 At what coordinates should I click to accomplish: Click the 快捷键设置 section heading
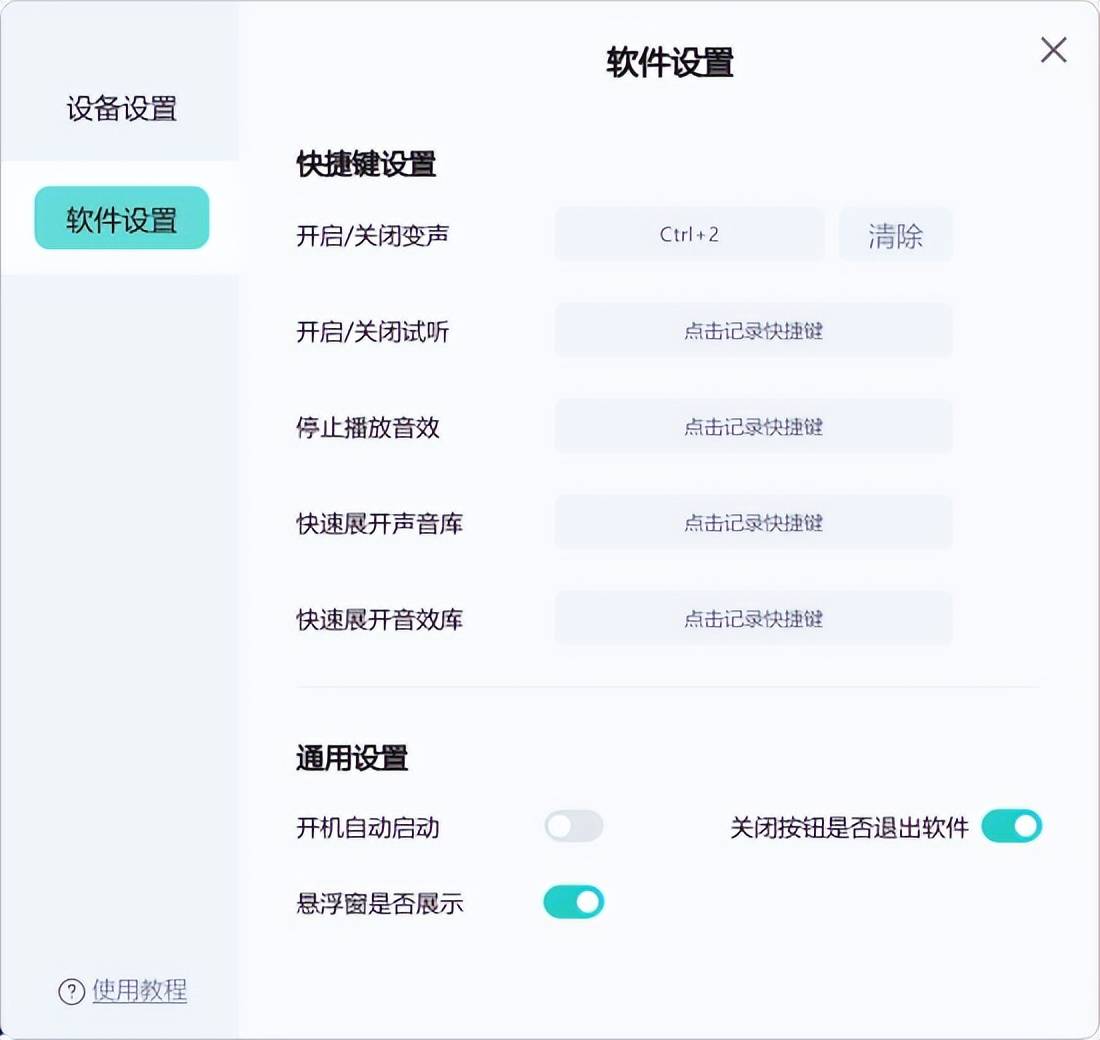[x=366, y=164]
